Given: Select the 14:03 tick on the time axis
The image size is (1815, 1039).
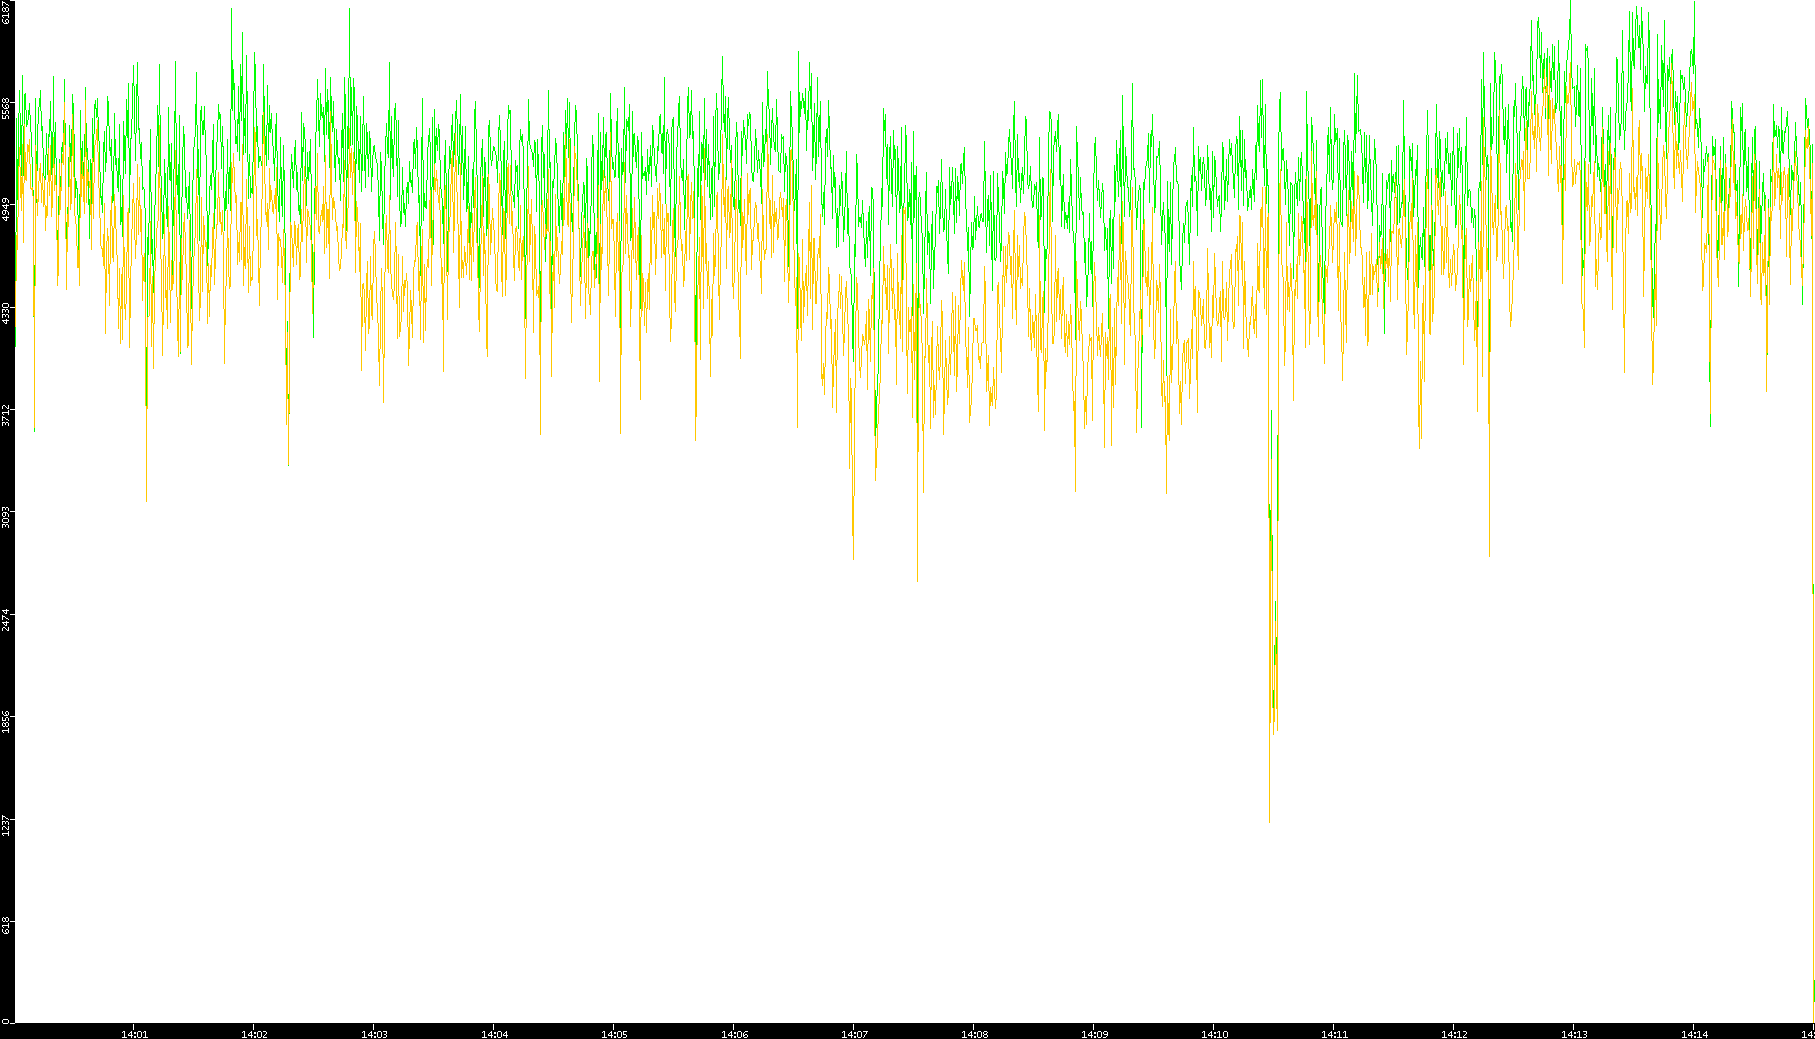Looking at the screenshot, I should (x=374, y=1033).
